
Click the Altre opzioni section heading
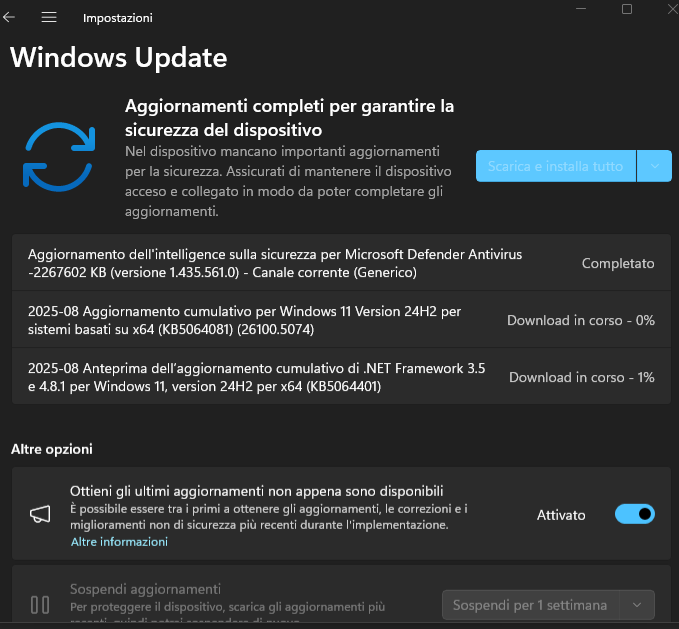click(x=52, y=449)
